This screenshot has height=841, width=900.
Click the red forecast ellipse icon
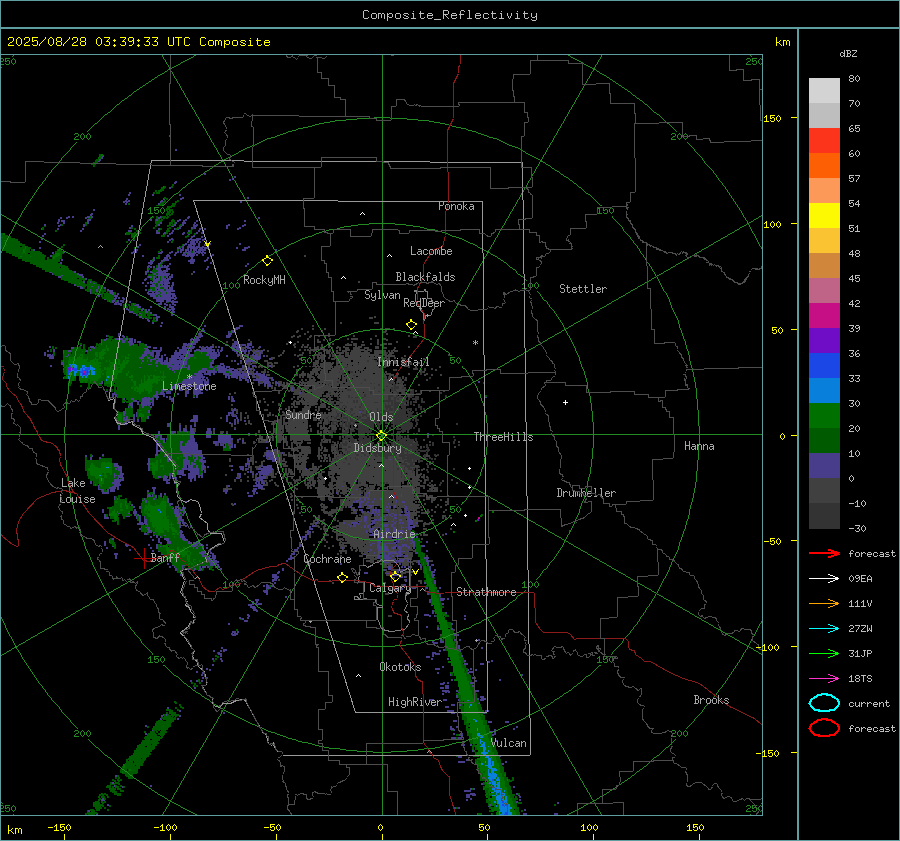coord(824,728)
